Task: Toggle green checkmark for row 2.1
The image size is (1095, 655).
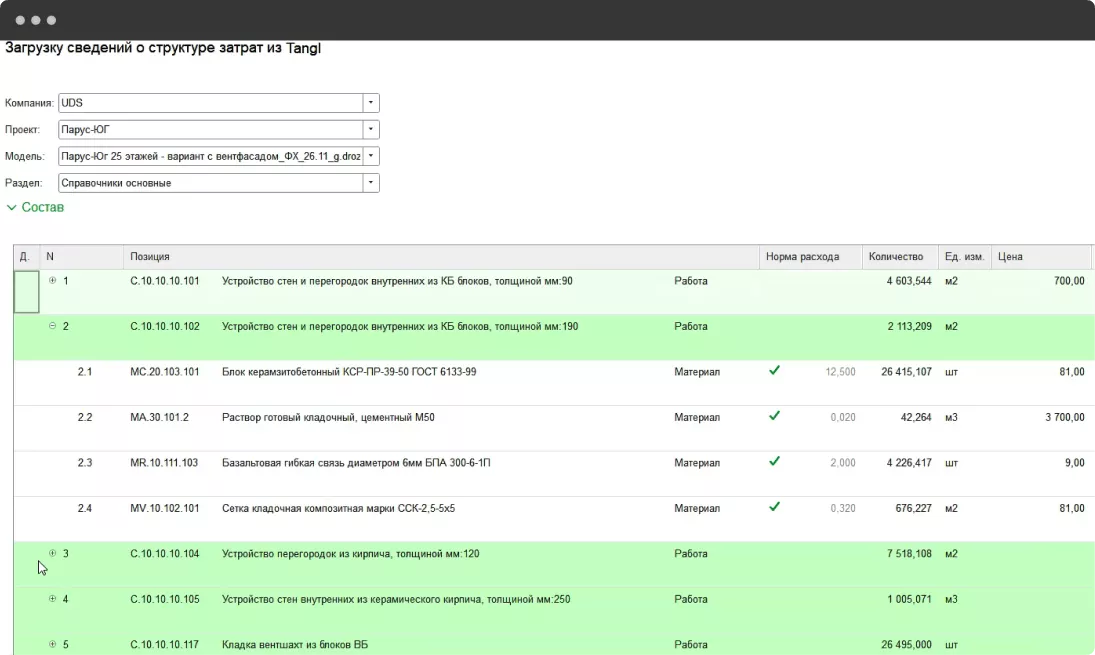Action: tap(773, 371)
